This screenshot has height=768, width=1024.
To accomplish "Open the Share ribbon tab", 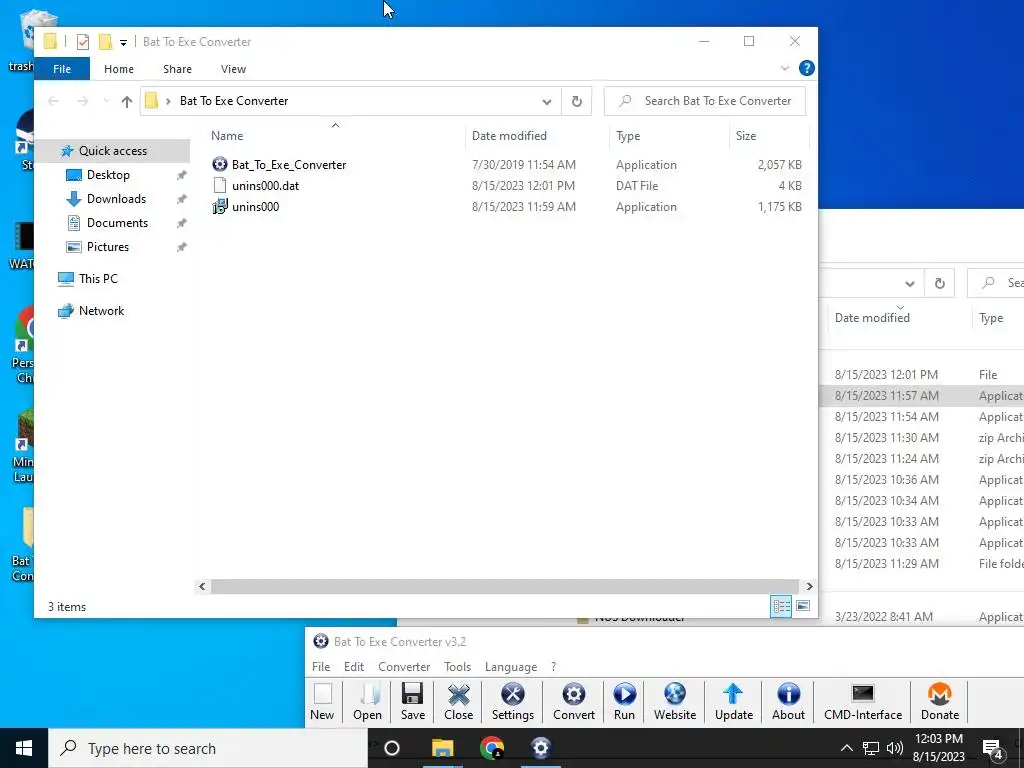I will (178, 69).
